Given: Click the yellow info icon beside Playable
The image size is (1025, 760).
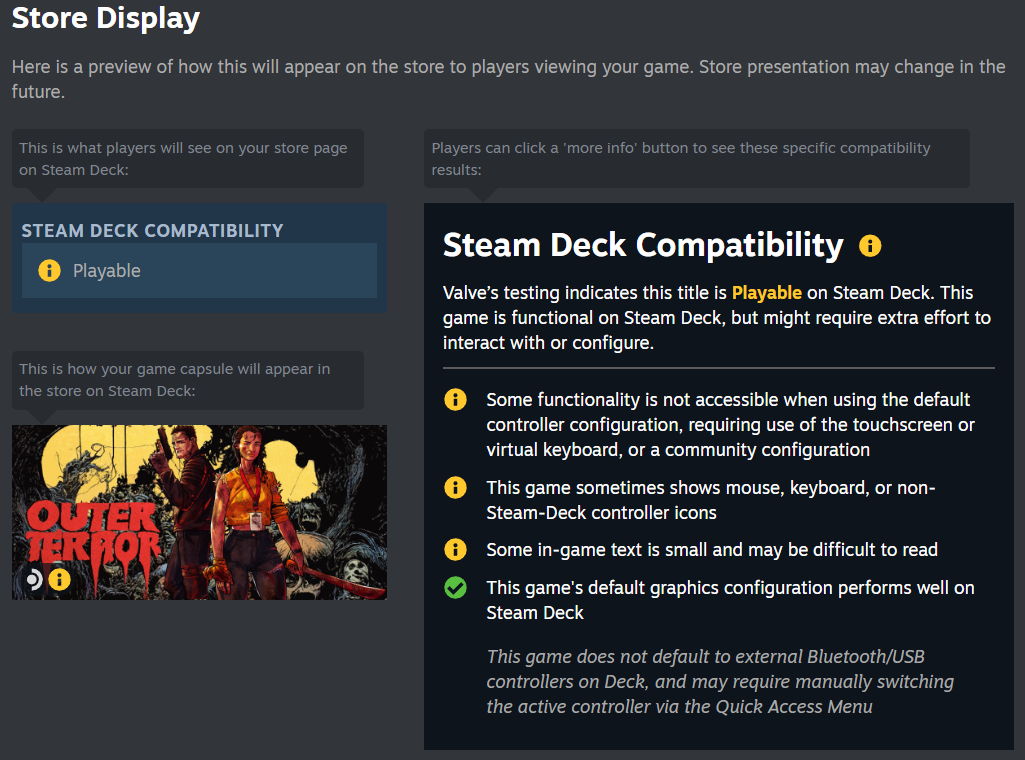Looking at the screenshot, I should (x=49, y=271).
